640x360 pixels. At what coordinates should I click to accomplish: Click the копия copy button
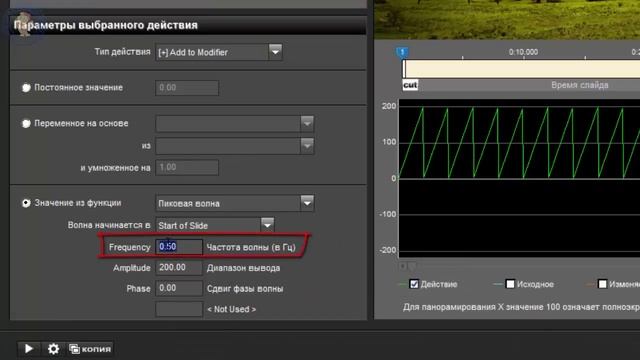(90, 349)
